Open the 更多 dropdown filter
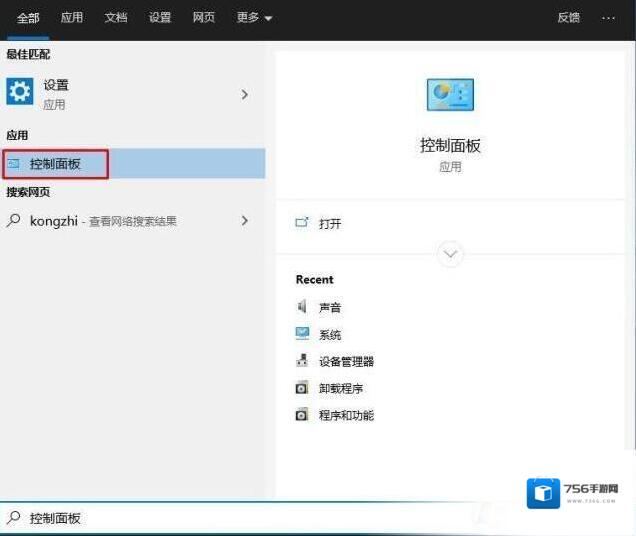This screenshot has width=636, height=536. tap(254, 18)
